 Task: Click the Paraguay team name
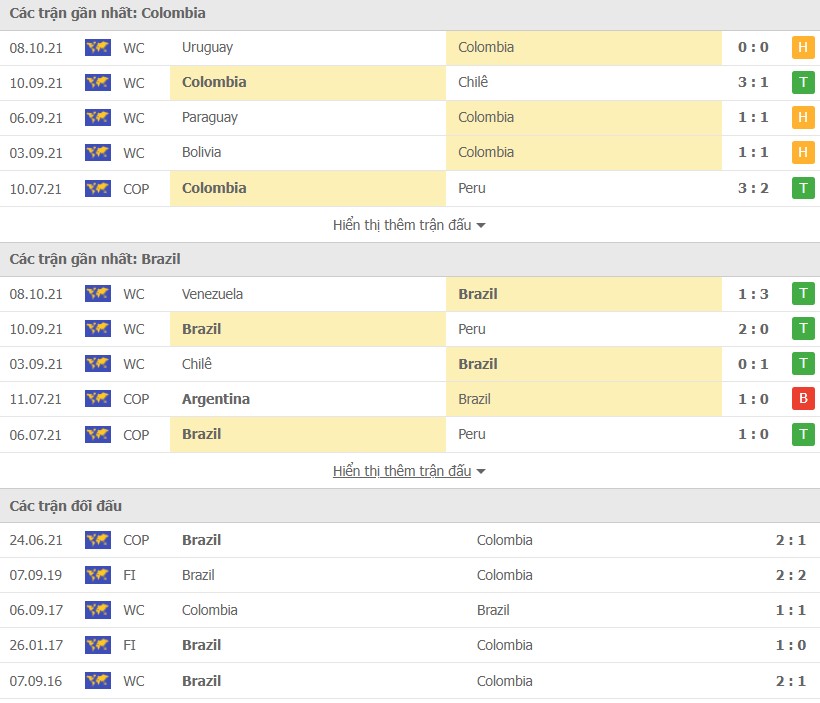[210, 117]
